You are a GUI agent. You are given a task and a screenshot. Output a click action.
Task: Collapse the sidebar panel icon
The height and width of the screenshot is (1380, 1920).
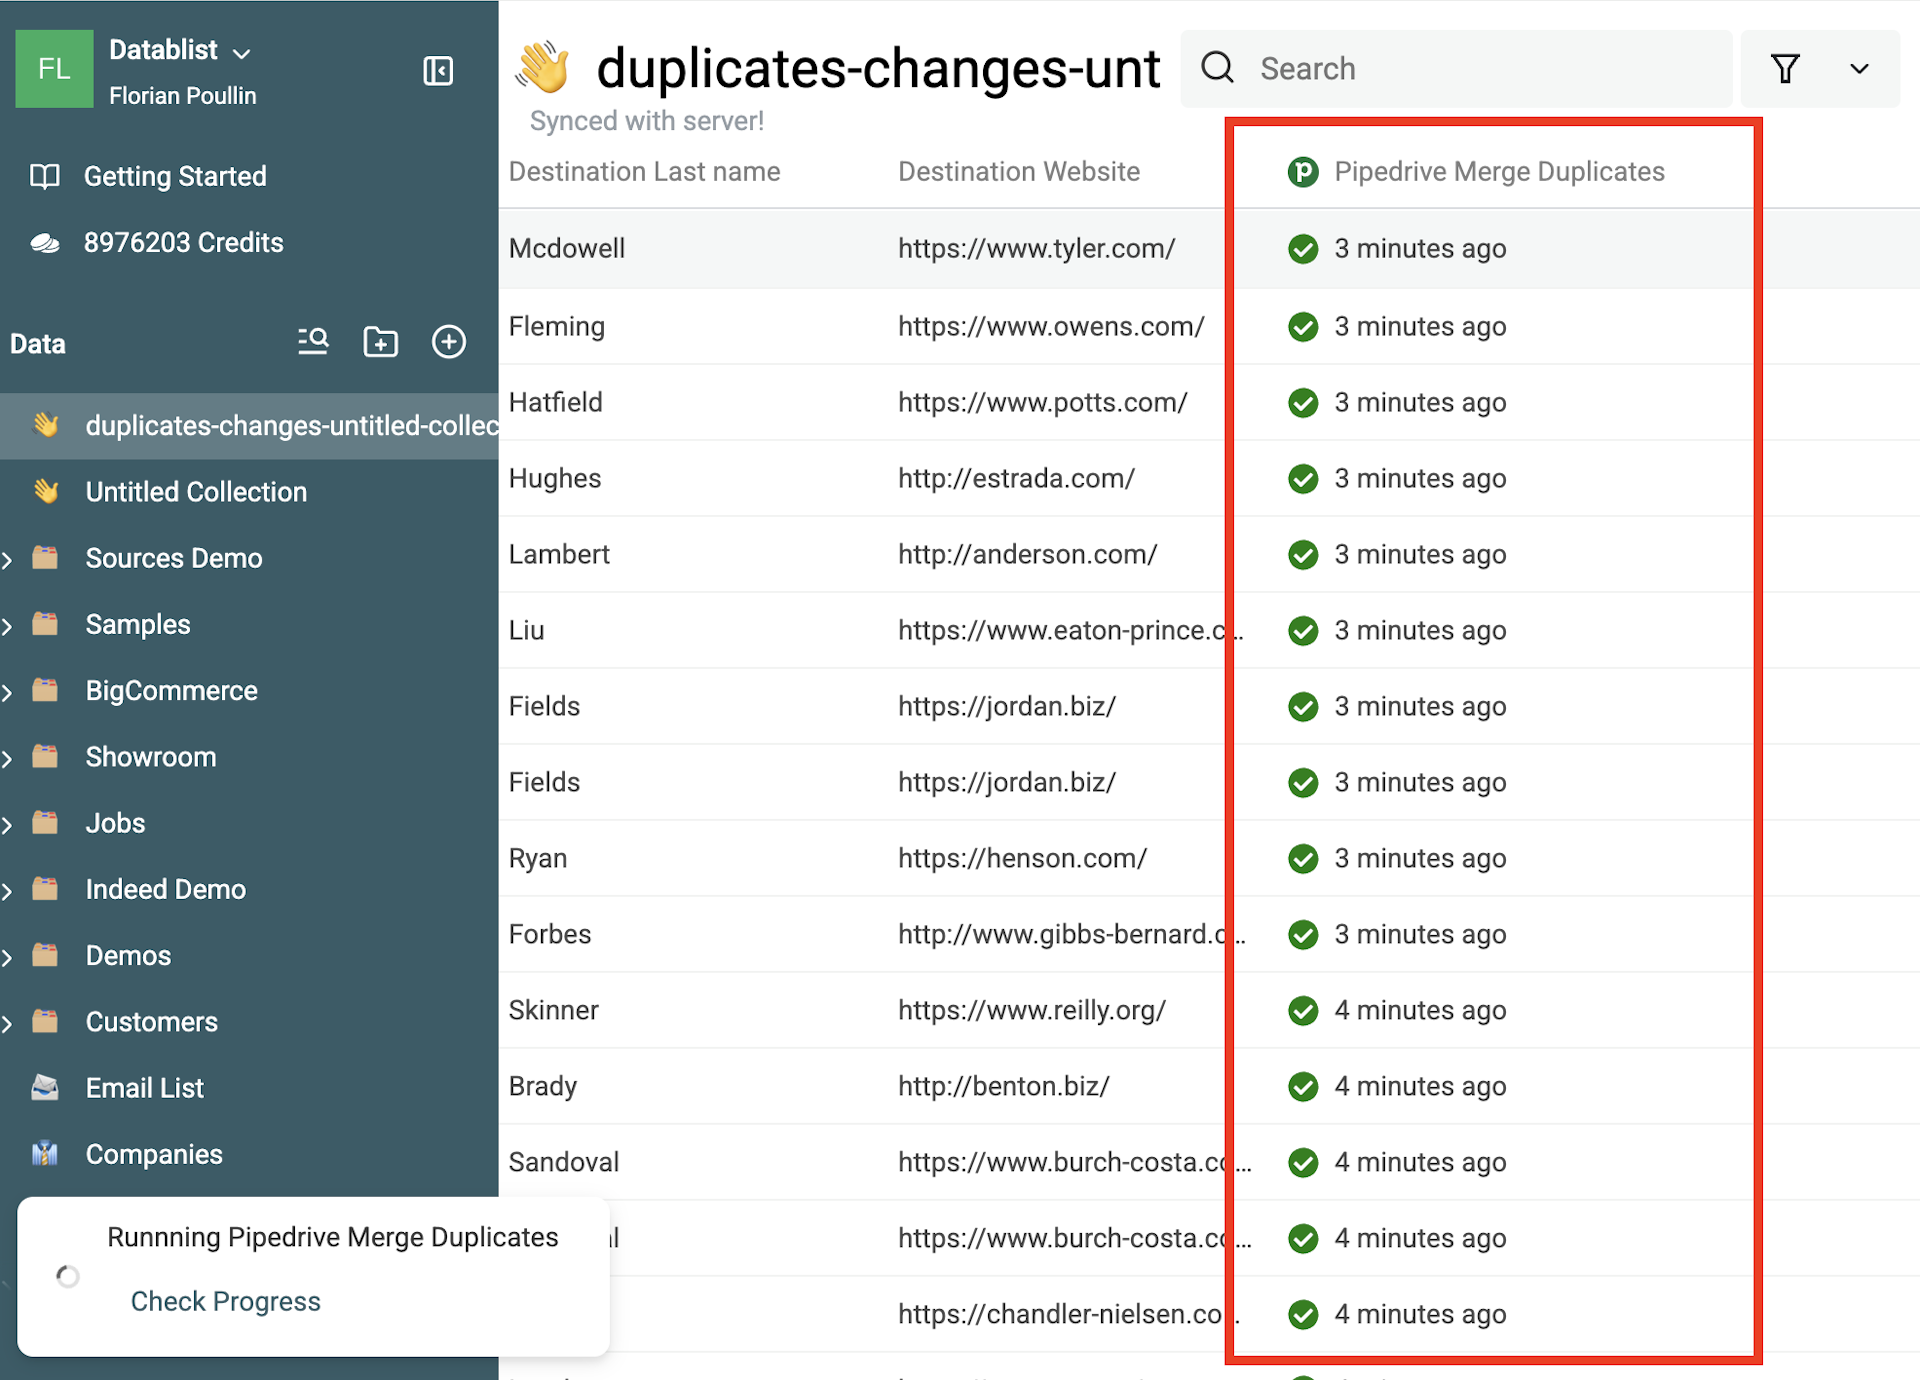pos(438,71)
